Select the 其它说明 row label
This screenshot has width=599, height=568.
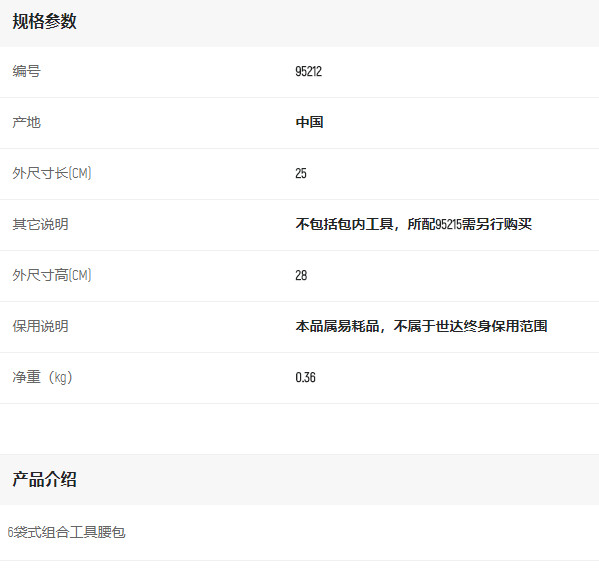pyautogui.click(x=40, y=224)
